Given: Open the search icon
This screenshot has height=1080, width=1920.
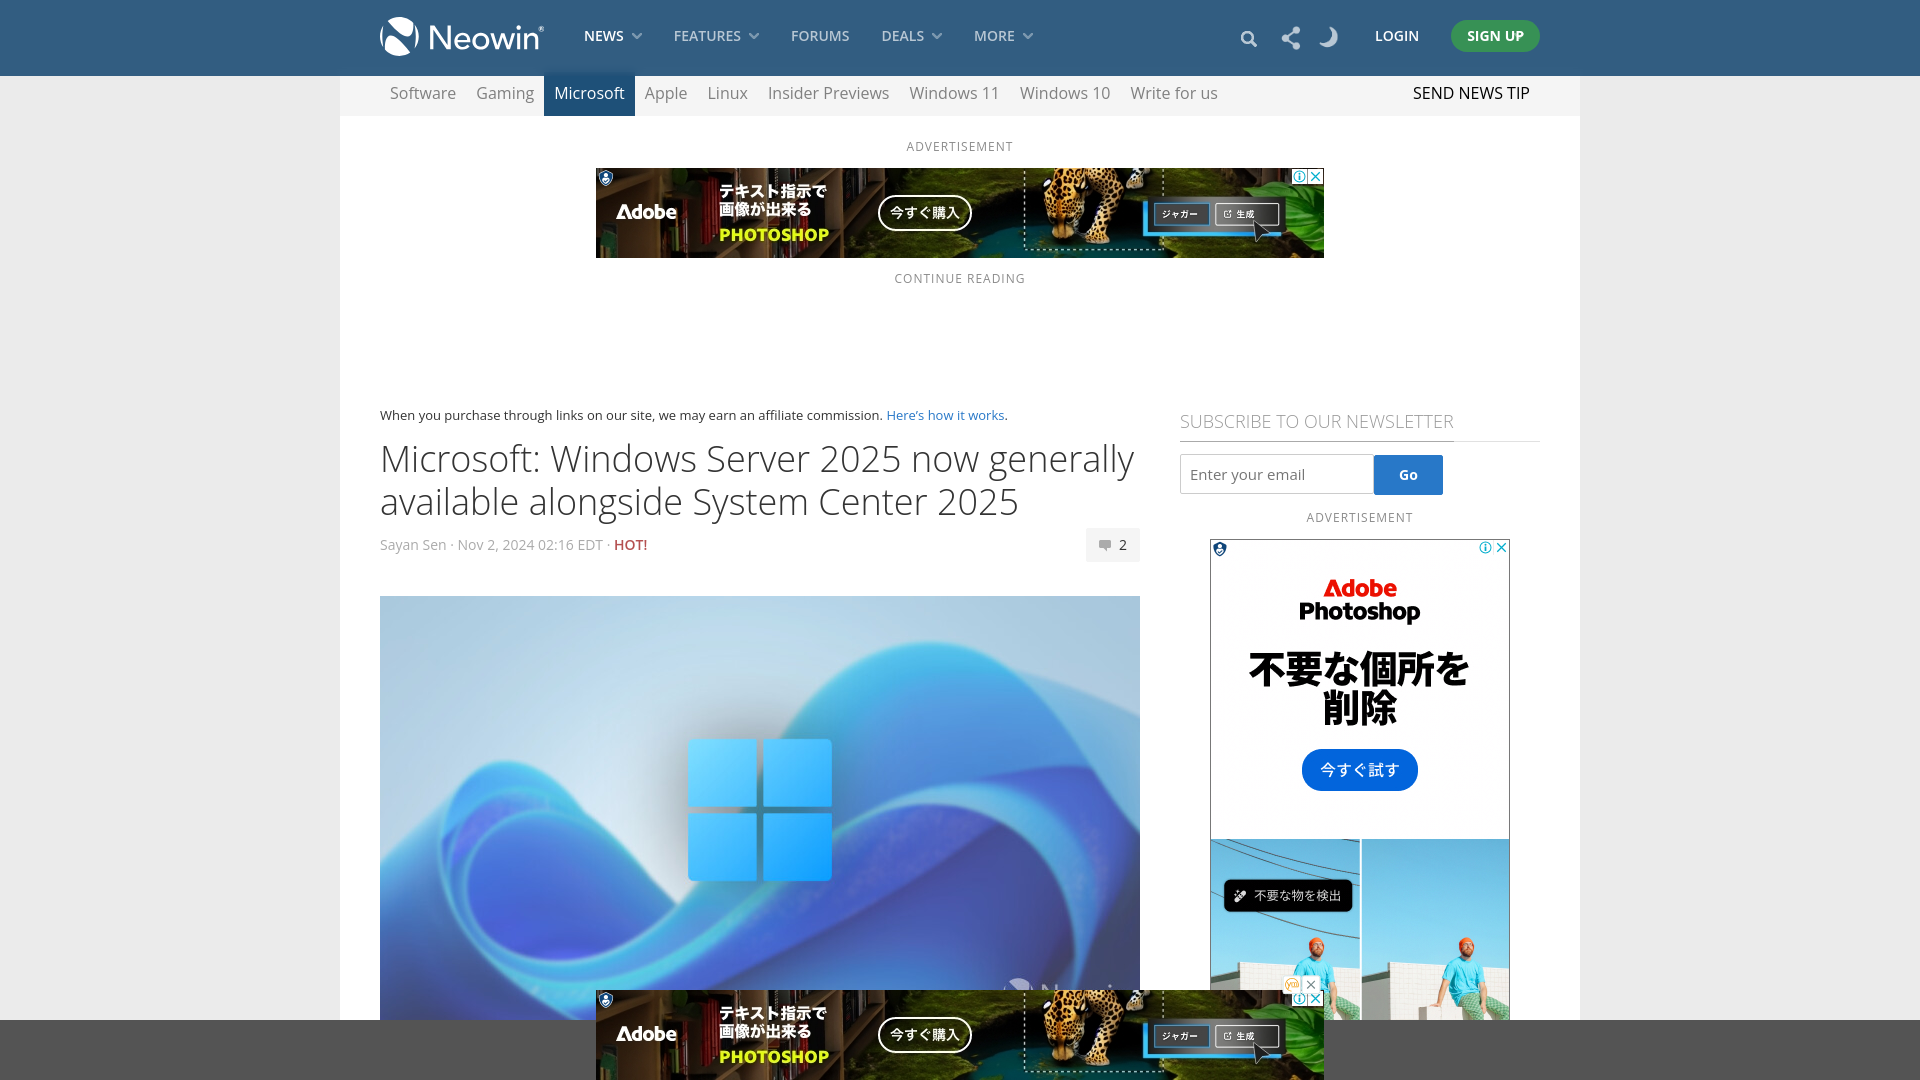Looking at the screenshot, I should coord(1249,37).
